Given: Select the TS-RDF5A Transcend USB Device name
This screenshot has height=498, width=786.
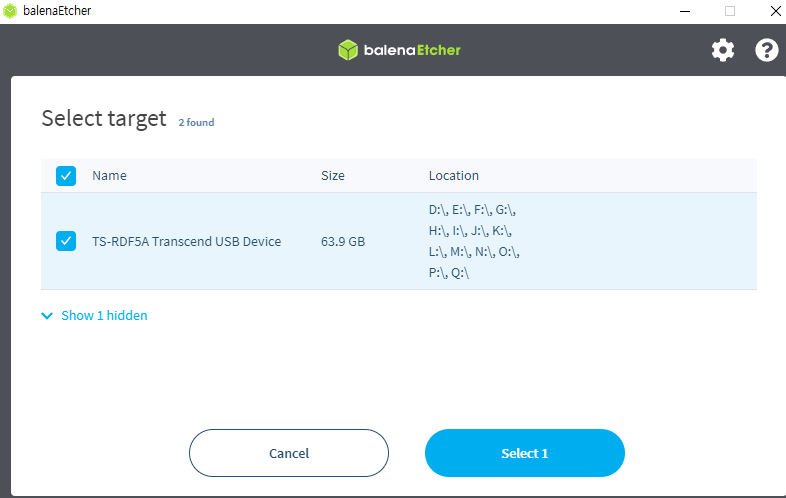Looking at the screenshot, I should coord(186,241).
